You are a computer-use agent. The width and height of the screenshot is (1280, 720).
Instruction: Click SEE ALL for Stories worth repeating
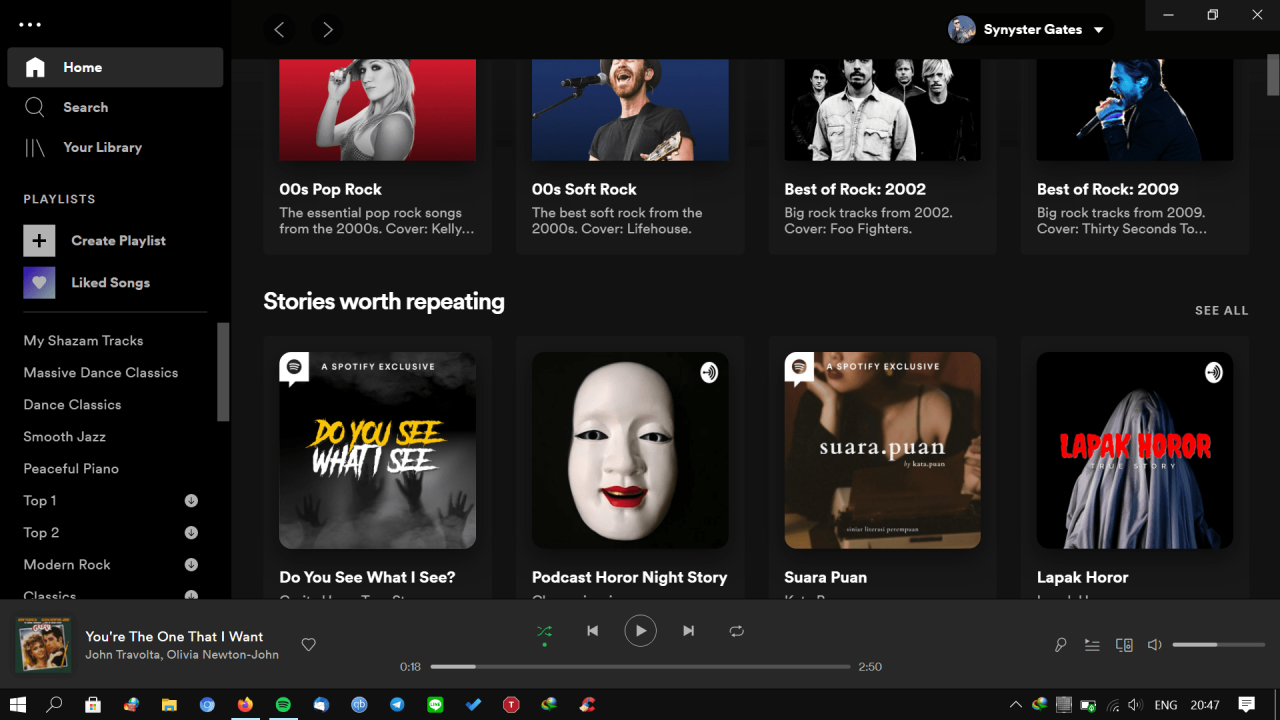[1221, 310]
